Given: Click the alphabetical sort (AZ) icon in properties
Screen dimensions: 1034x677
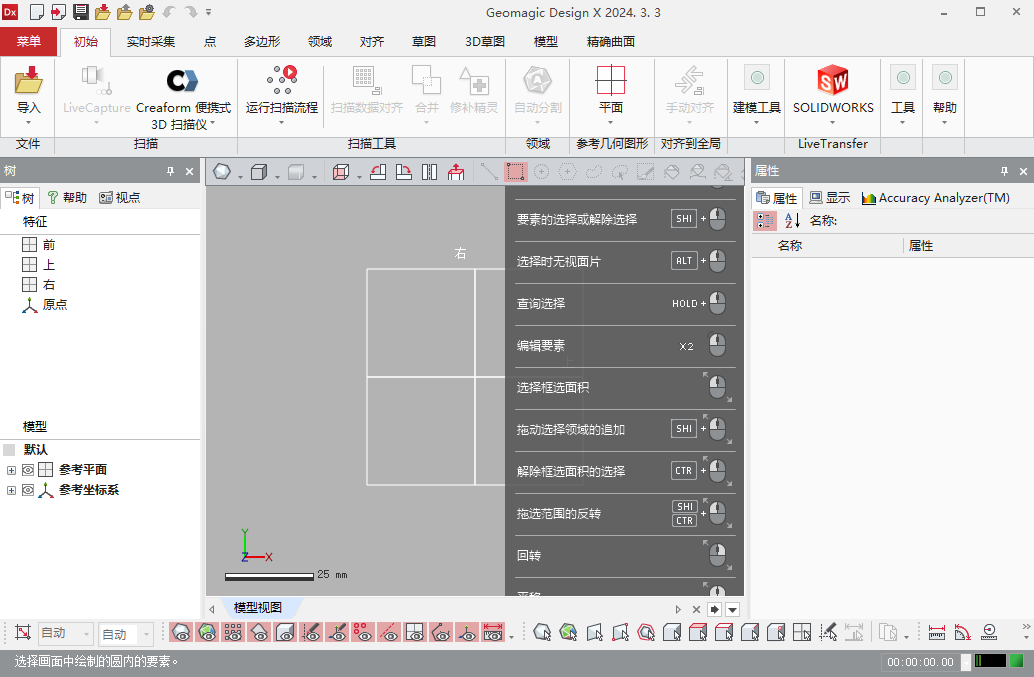Looking at the screenshot, I should click(x=792, y=221).
